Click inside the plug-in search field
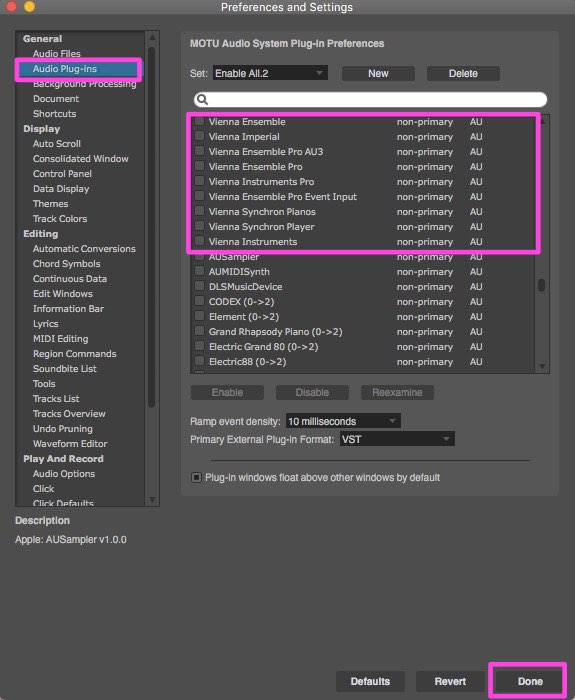The image size is (575, 700). click(371, 100)
